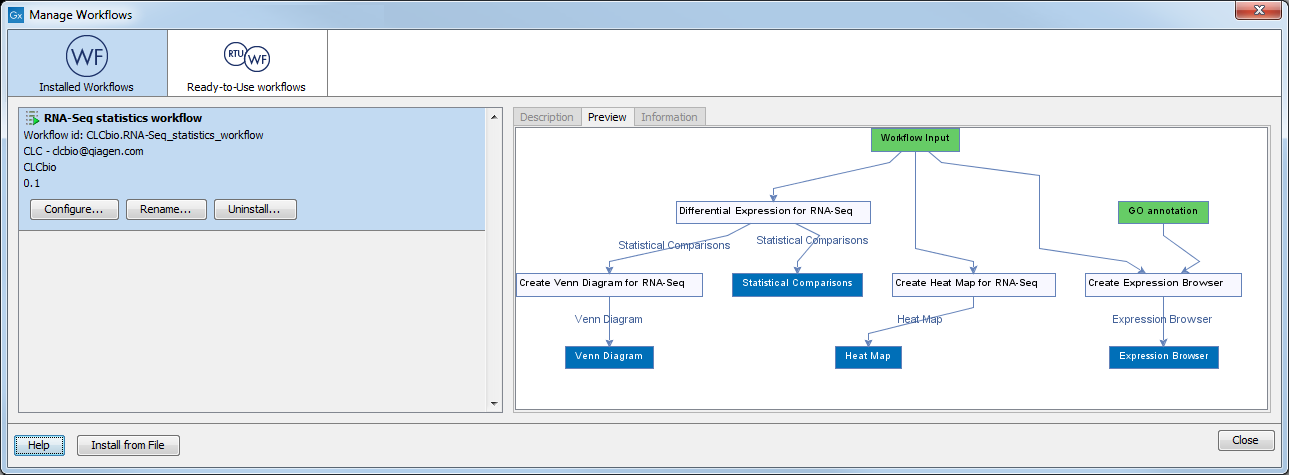Click the Workflow id text line
The height and width of the screenshot is (475, 1289).
tap(143, 135)
